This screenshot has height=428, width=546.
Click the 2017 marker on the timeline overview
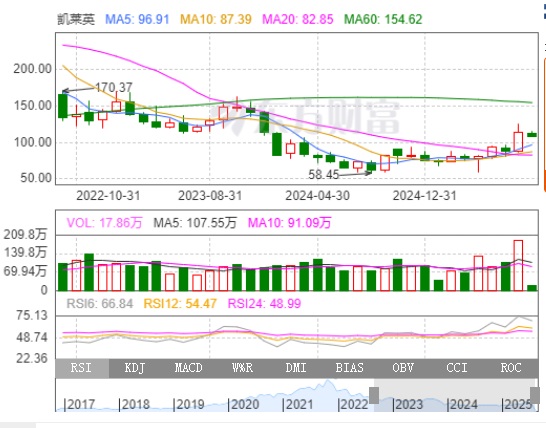79,404
